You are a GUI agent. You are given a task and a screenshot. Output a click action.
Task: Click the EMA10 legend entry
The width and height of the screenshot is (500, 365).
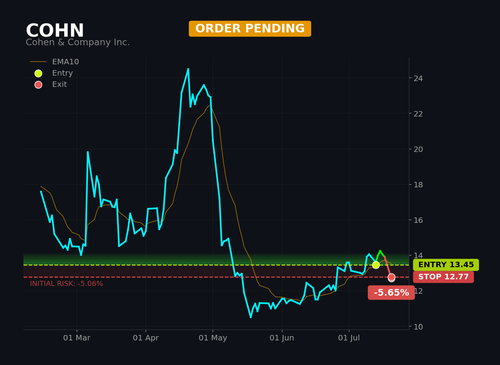[x=55, y=62]
